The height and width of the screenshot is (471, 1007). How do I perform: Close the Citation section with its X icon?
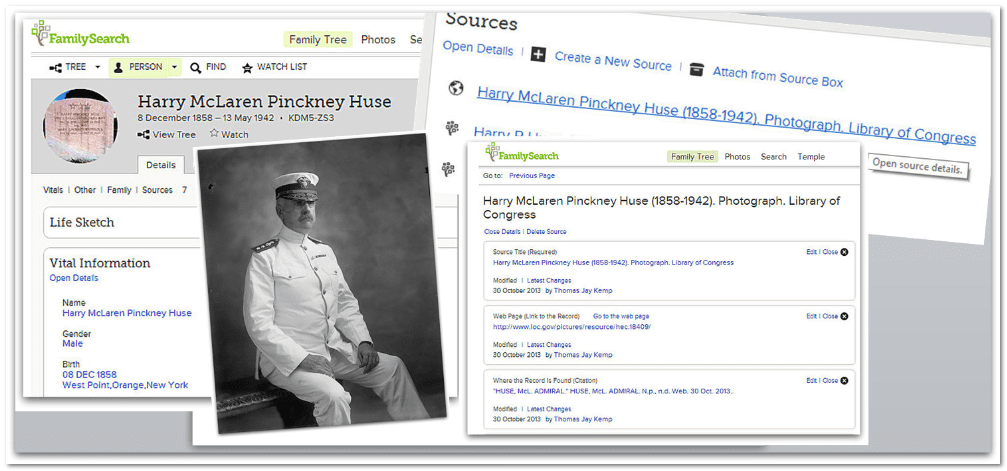[844, 380]
